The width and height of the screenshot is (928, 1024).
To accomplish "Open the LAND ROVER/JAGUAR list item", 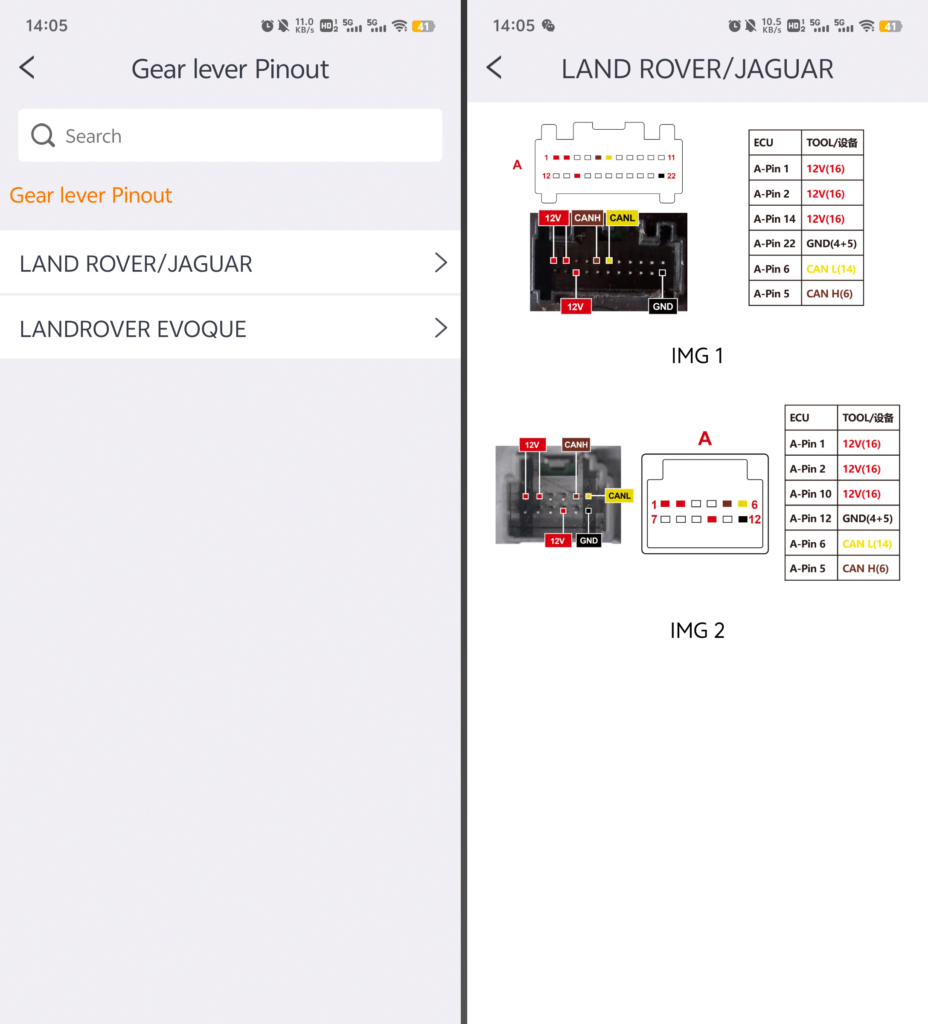I will (230, 263).
